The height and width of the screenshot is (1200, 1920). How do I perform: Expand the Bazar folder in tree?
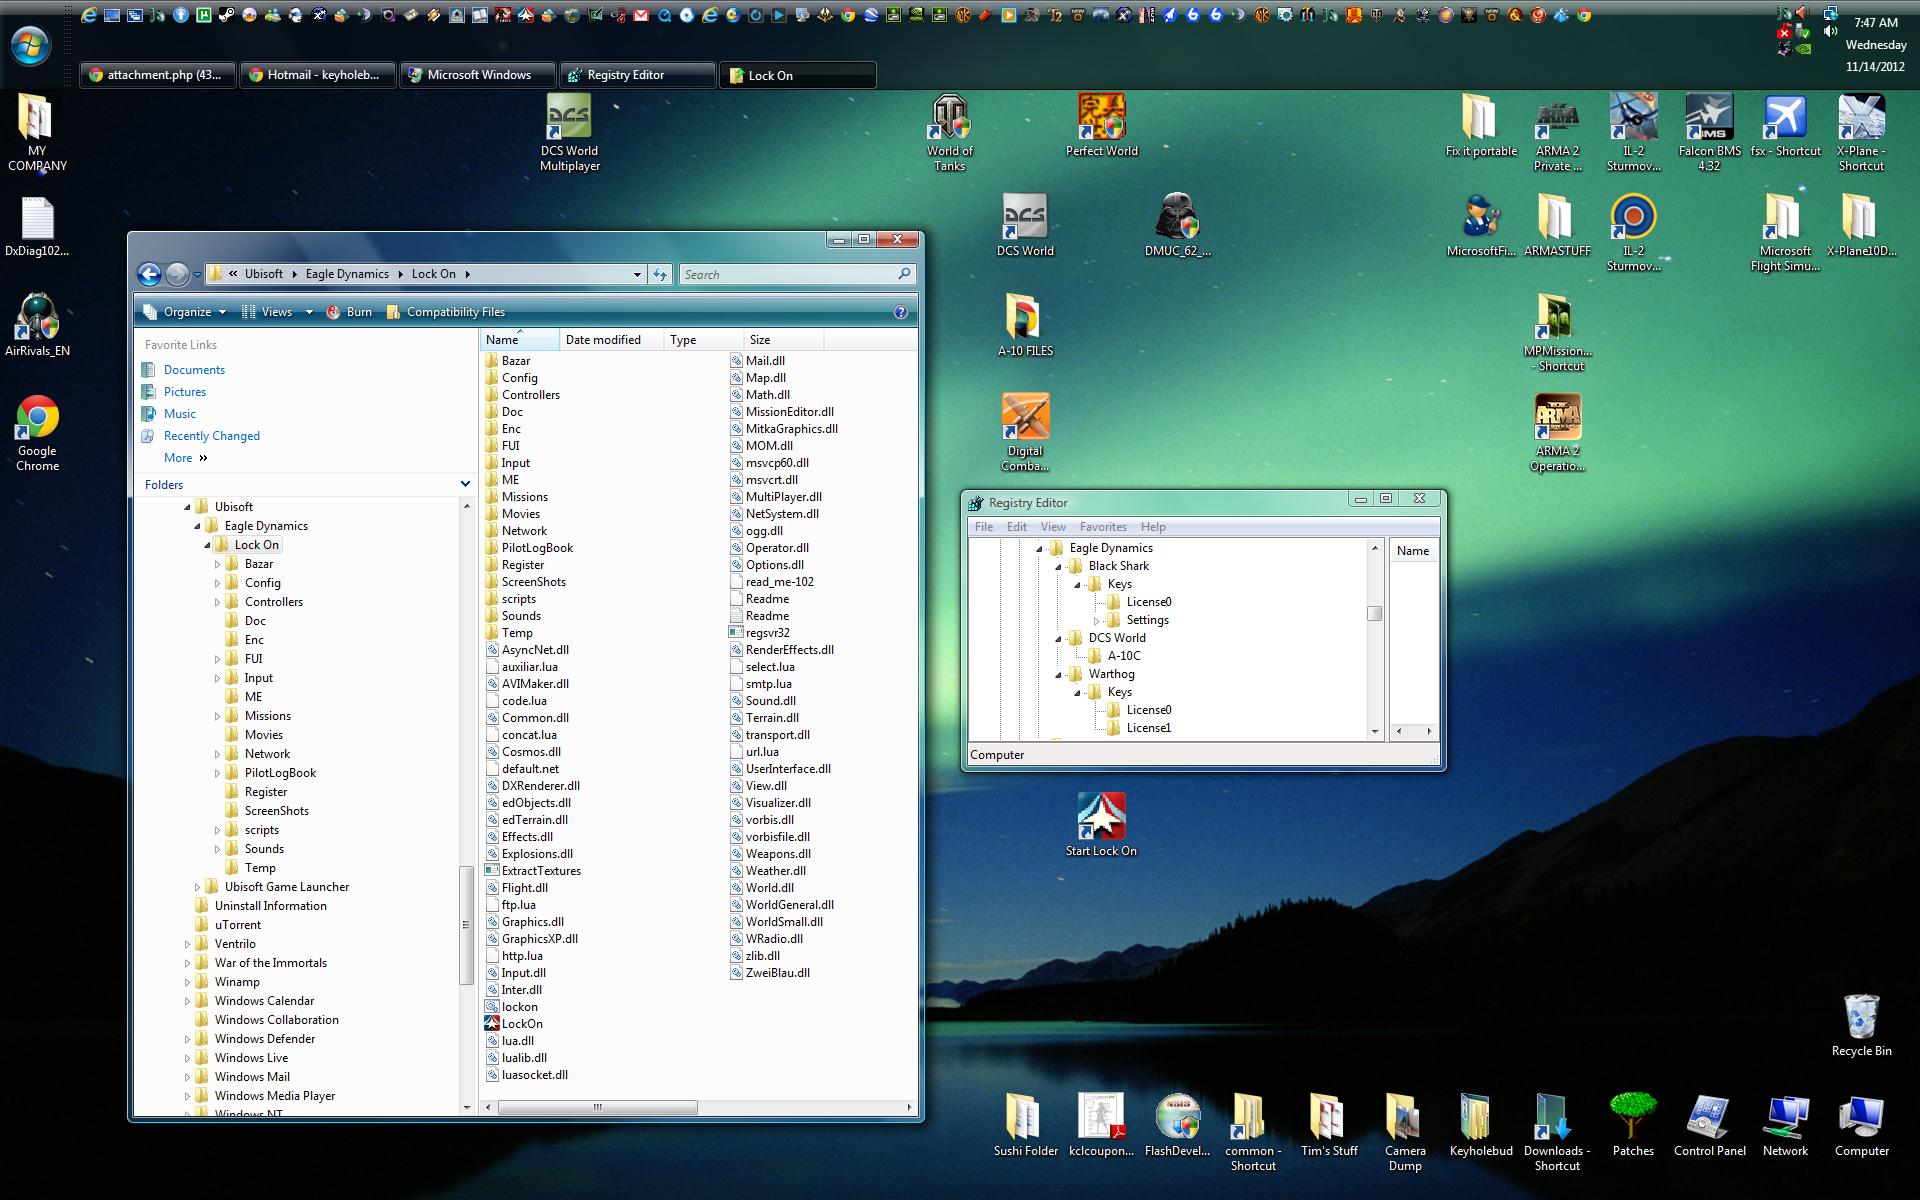217,564
